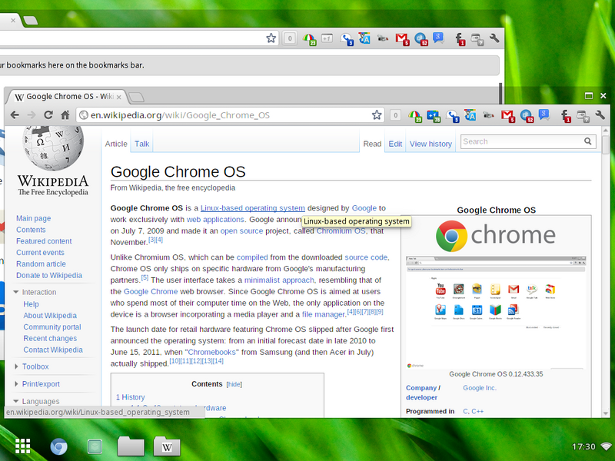Open the View history tab
The image size is (615, 461).
(431, 144)
